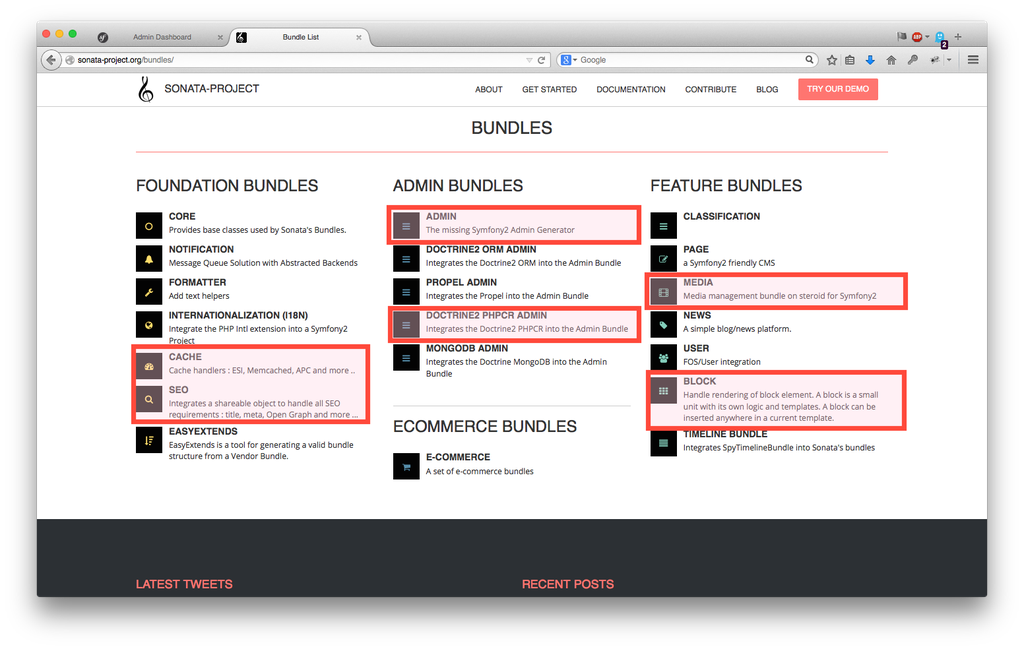
Task: Switch to the Admin Dashboard tab
Action: tap(162, 37)
